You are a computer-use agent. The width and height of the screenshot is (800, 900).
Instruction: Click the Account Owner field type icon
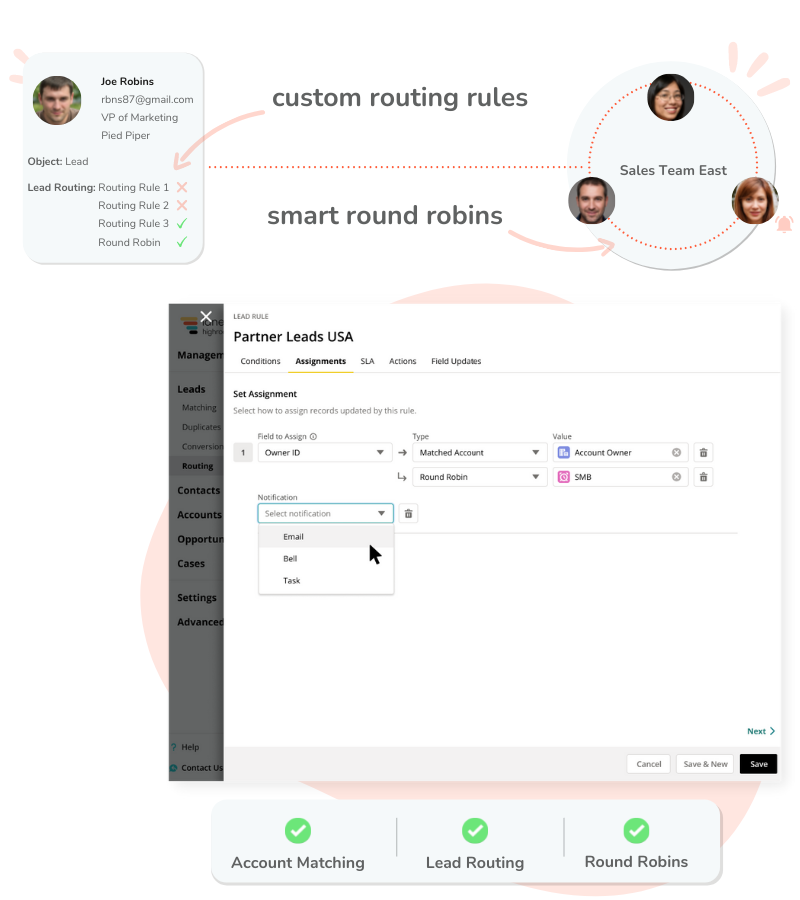click(563, 452)
